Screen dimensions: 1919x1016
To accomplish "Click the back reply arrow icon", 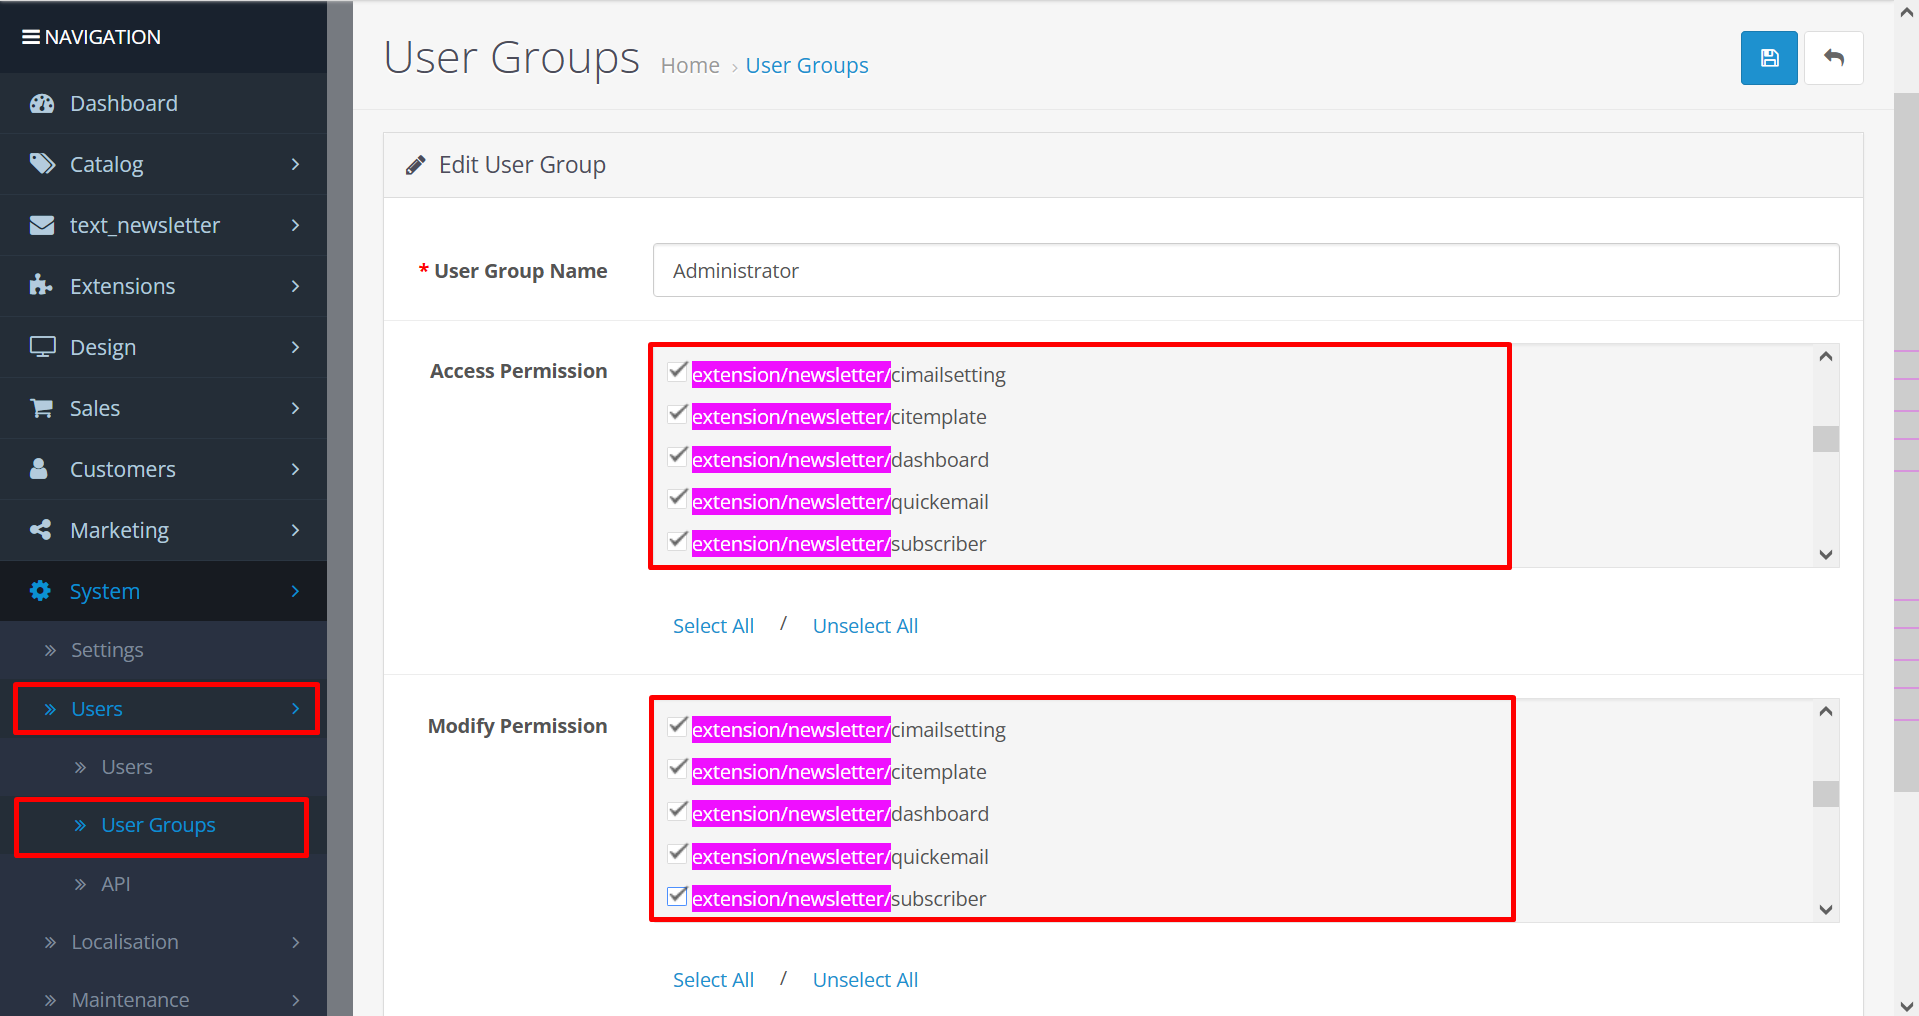I will tap(1833, 58).
